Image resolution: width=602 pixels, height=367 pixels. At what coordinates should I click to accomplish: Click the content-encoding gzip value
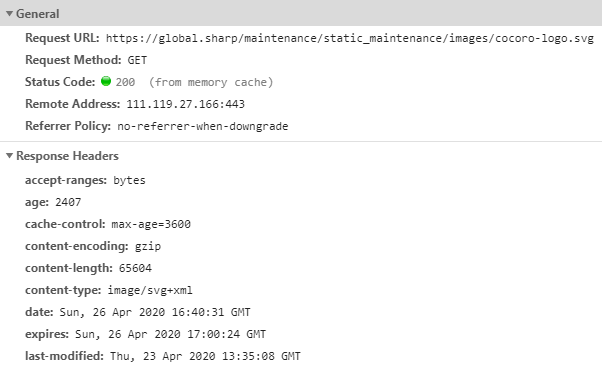[148, 246]
